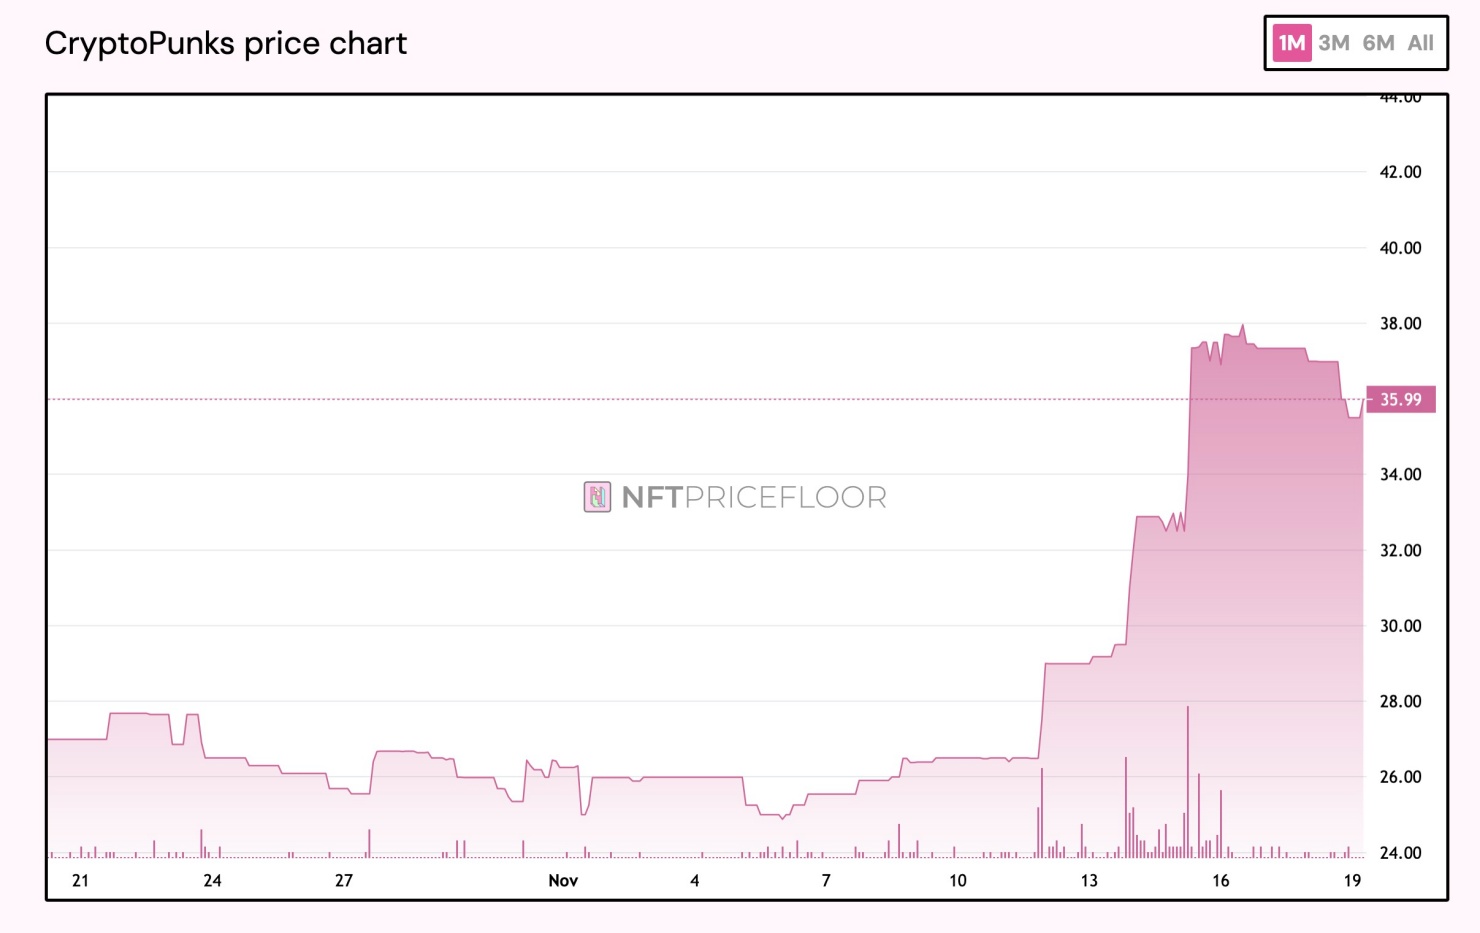Viewport: 1480px width, 933px height.
Task: Click the 16 date axis label
Action: (x=1221, y=880)
